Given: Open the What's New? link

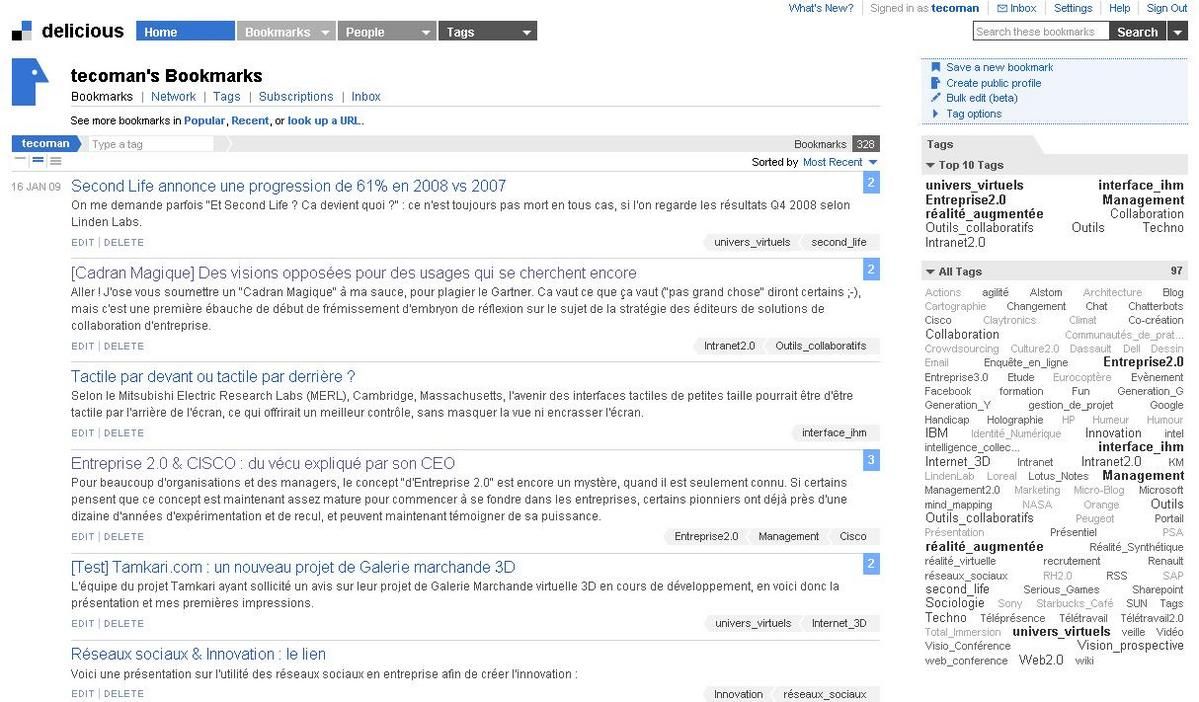Looking at the screenshot, I should 820,8.
